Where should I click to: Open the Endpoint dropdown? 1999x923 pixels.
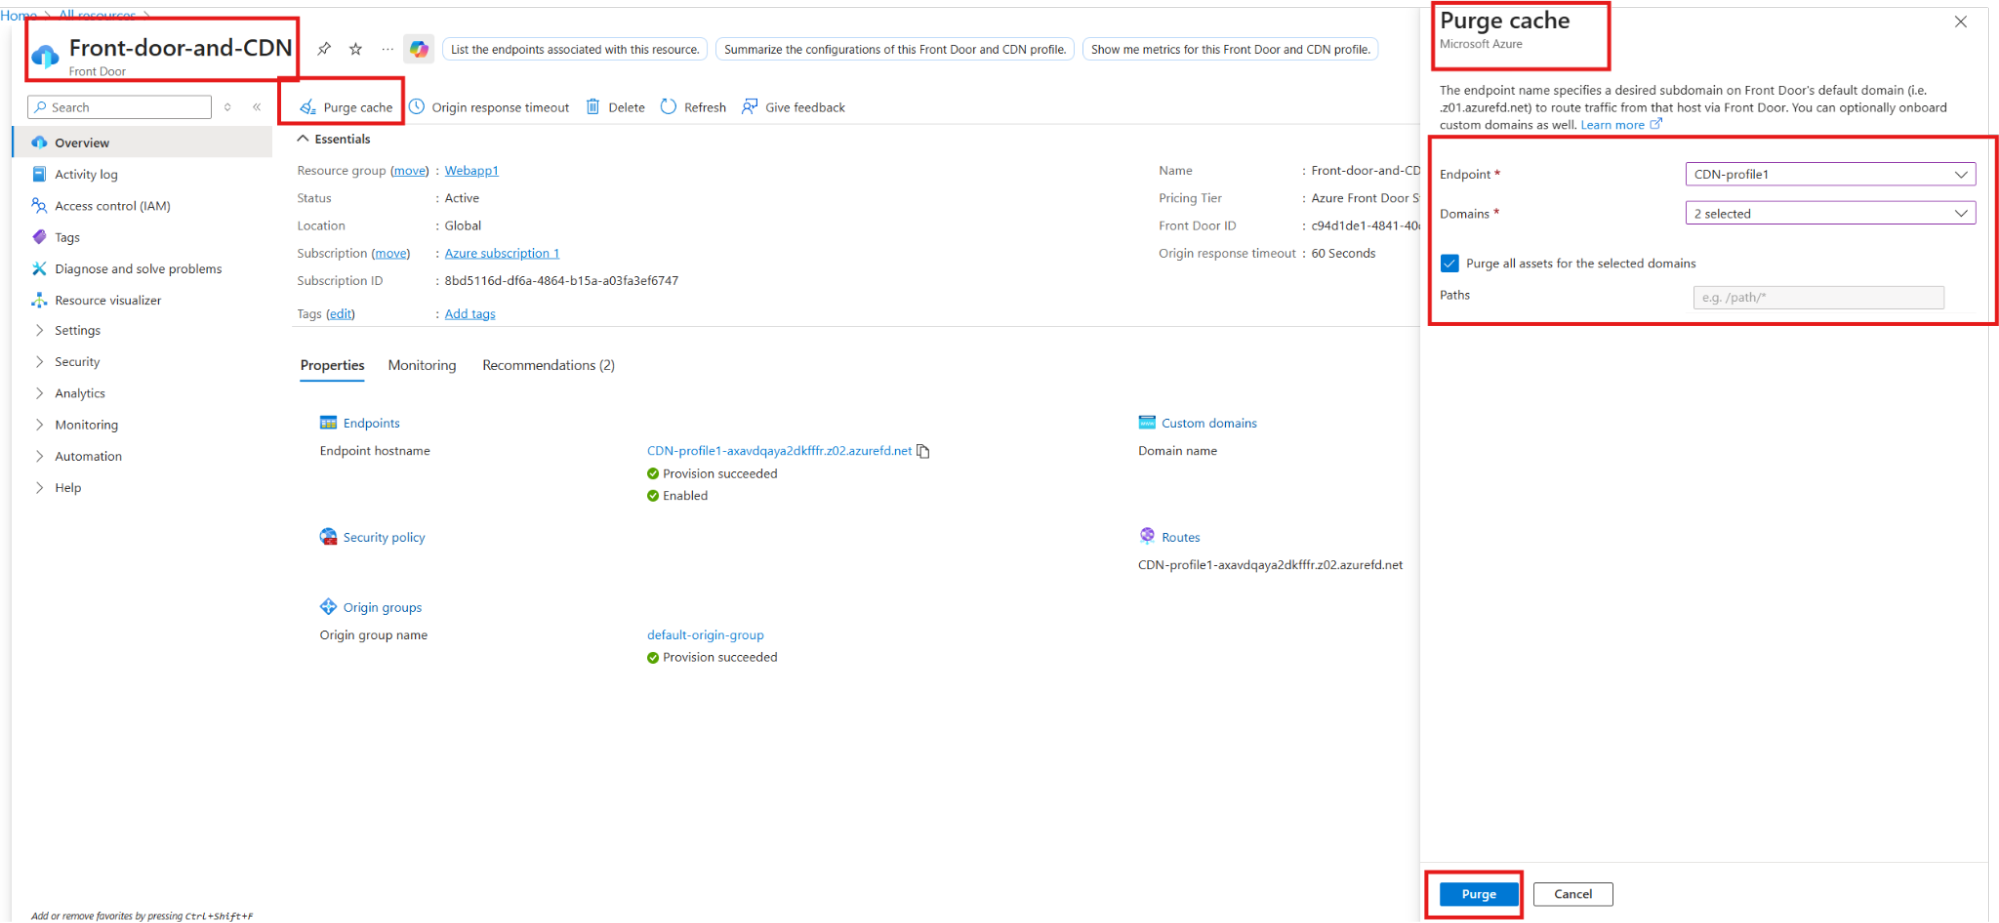[x=1829, y=174]
